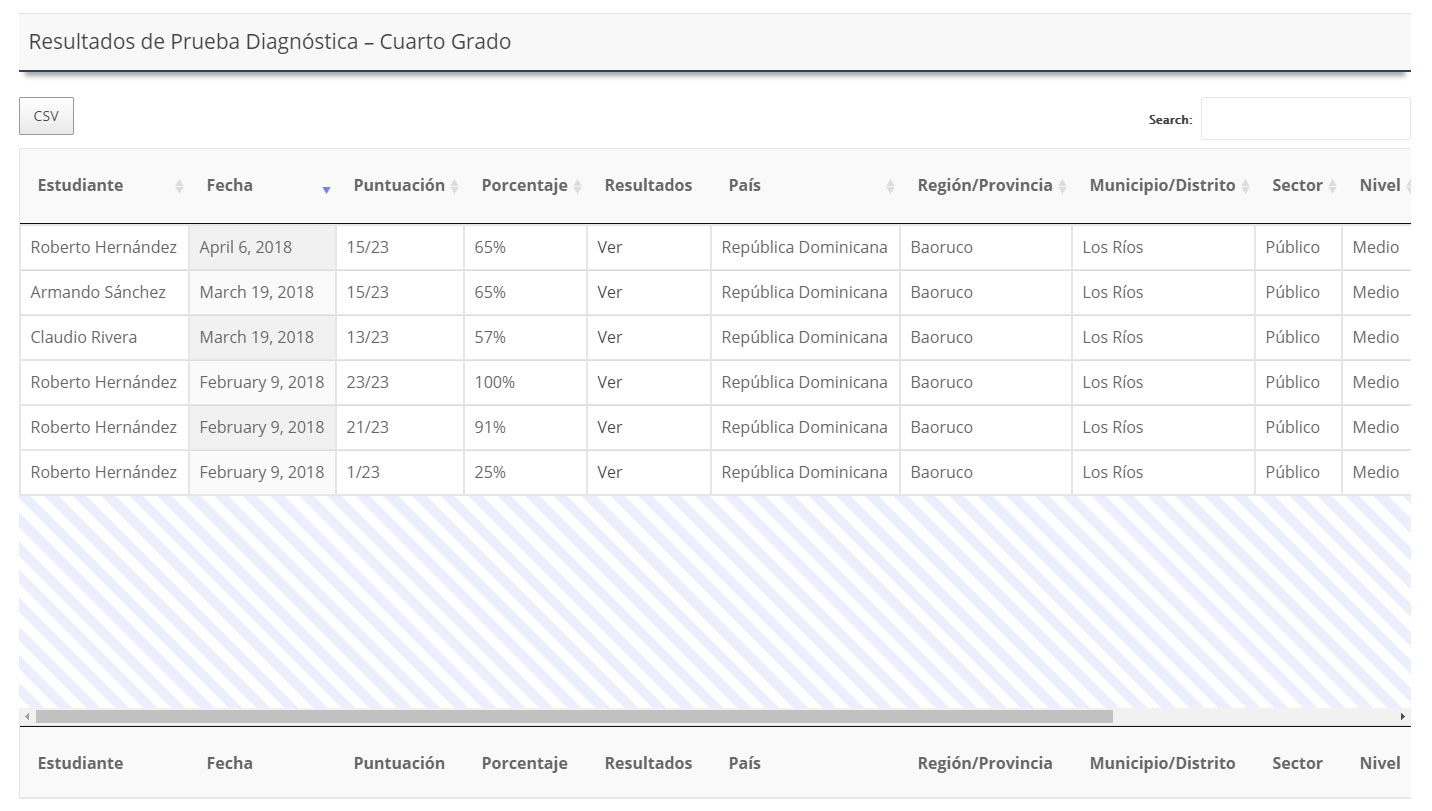
Task: Click the Fecha sort arrow icon
Action: pos(326,188)
